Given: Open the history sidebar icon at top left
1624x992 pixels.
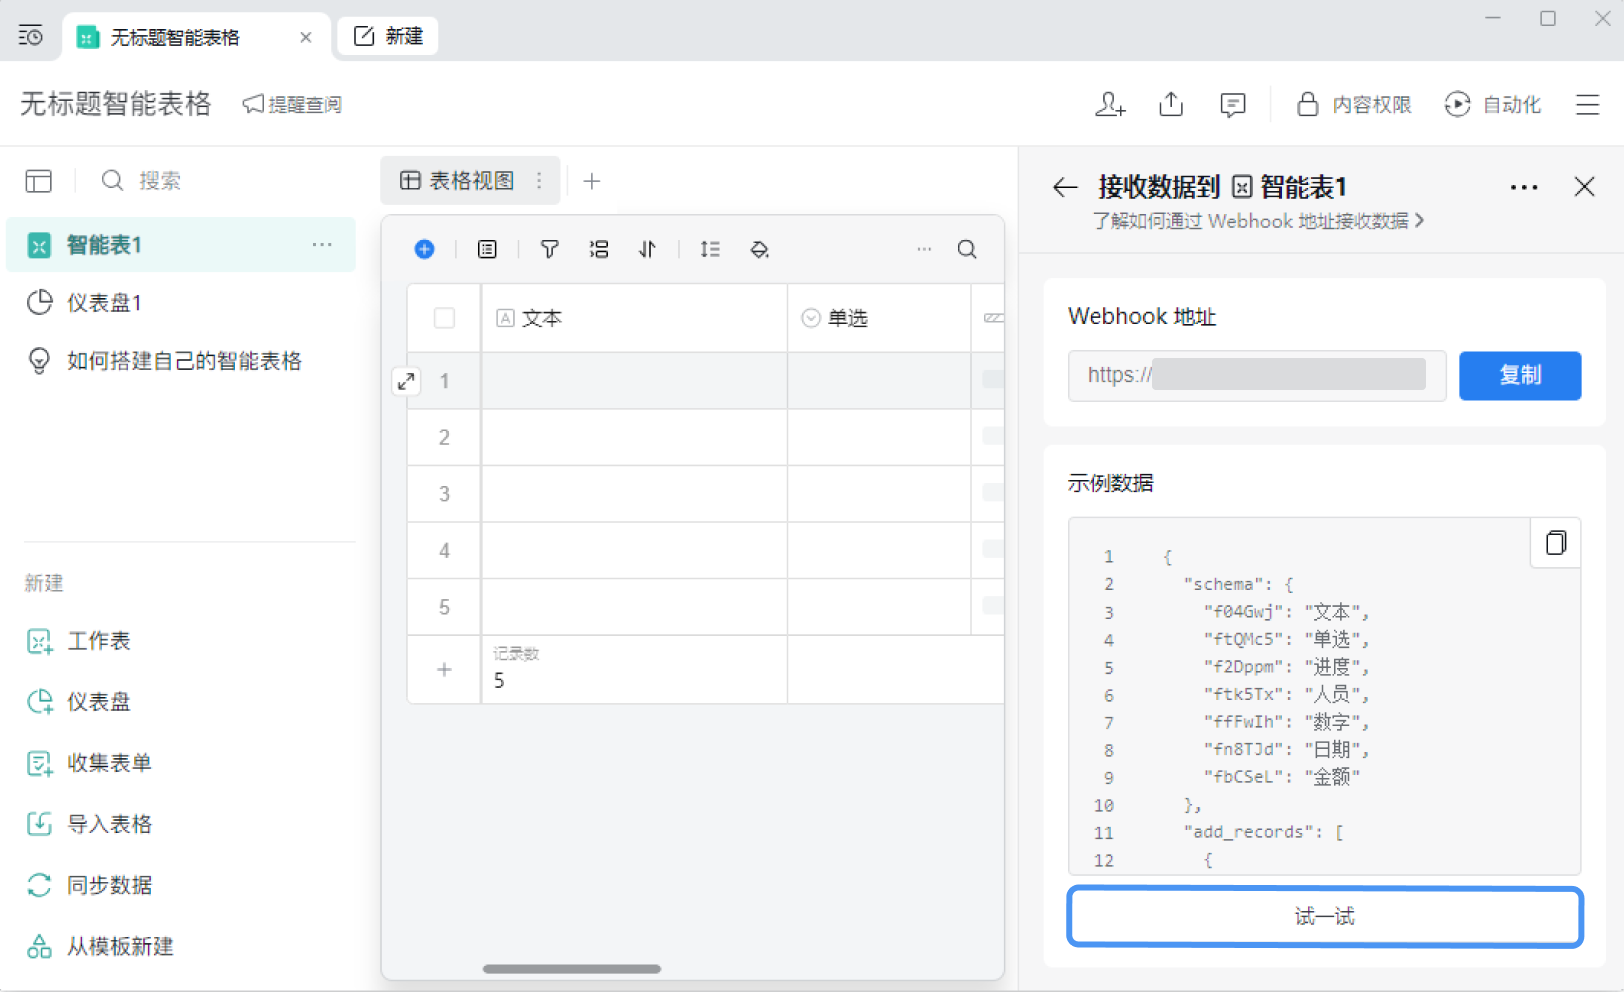Looking at the screenshot, I should coord(31,36).
